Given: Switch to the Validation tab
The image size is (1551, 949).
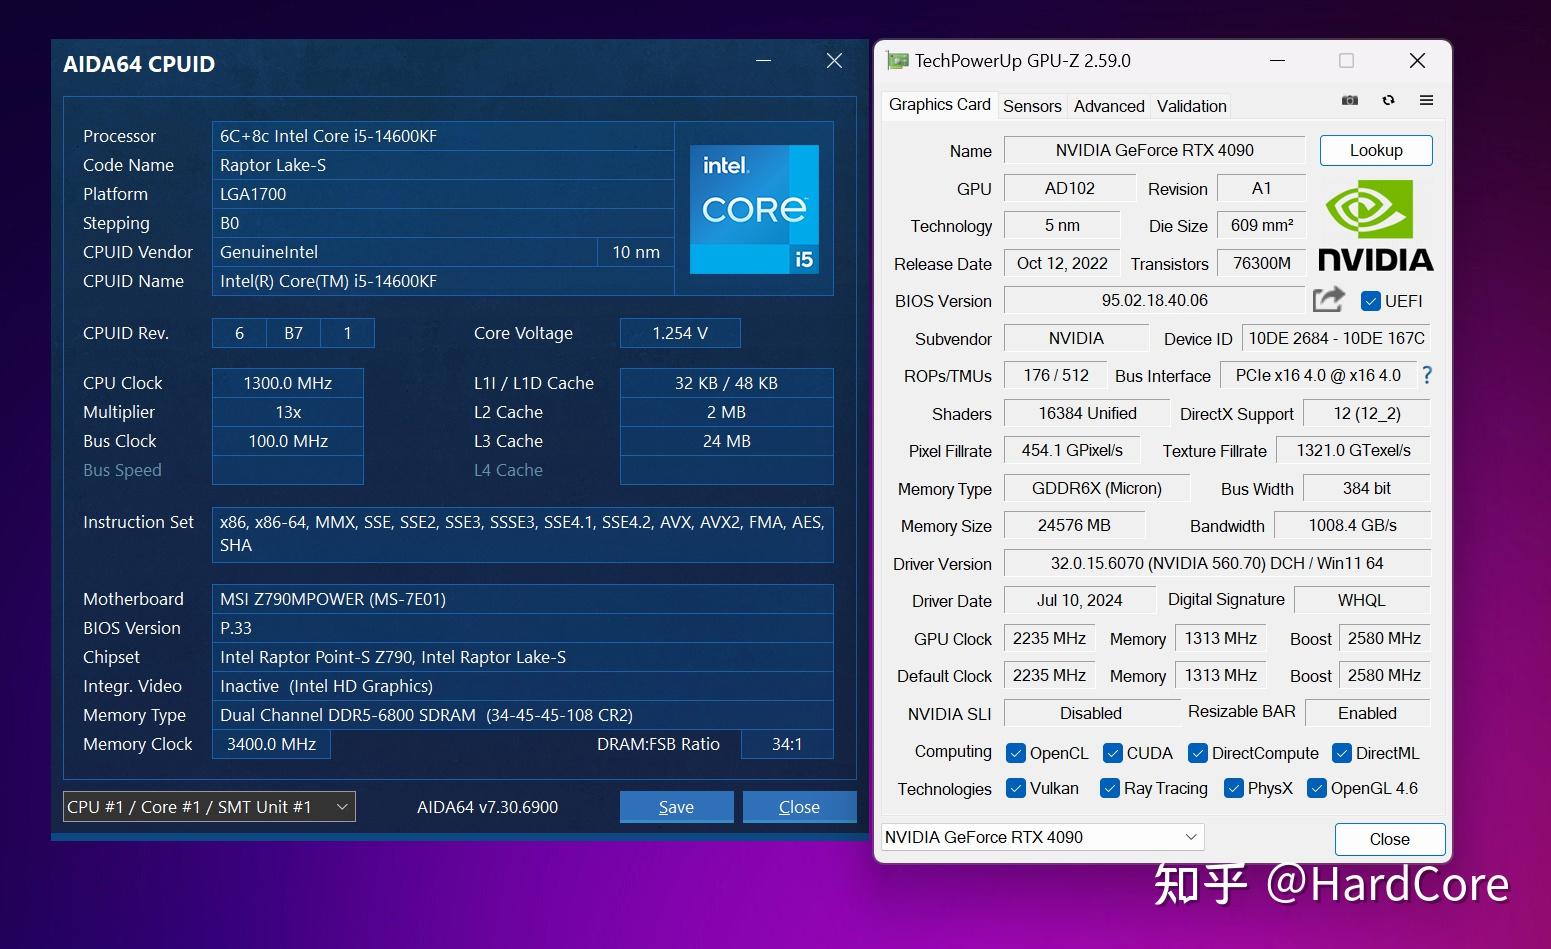Looking at the screenshot, I should pos(1191,106).
